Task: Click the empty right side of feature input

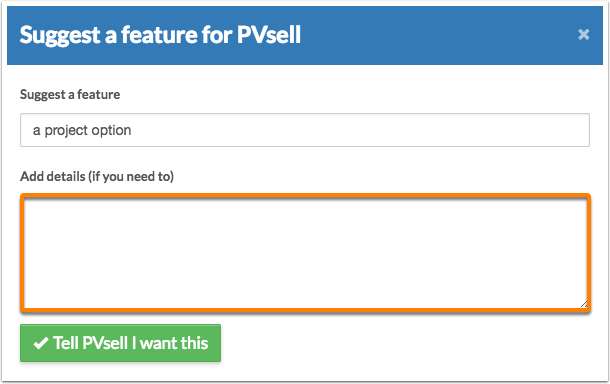Action: pos(360,130)
